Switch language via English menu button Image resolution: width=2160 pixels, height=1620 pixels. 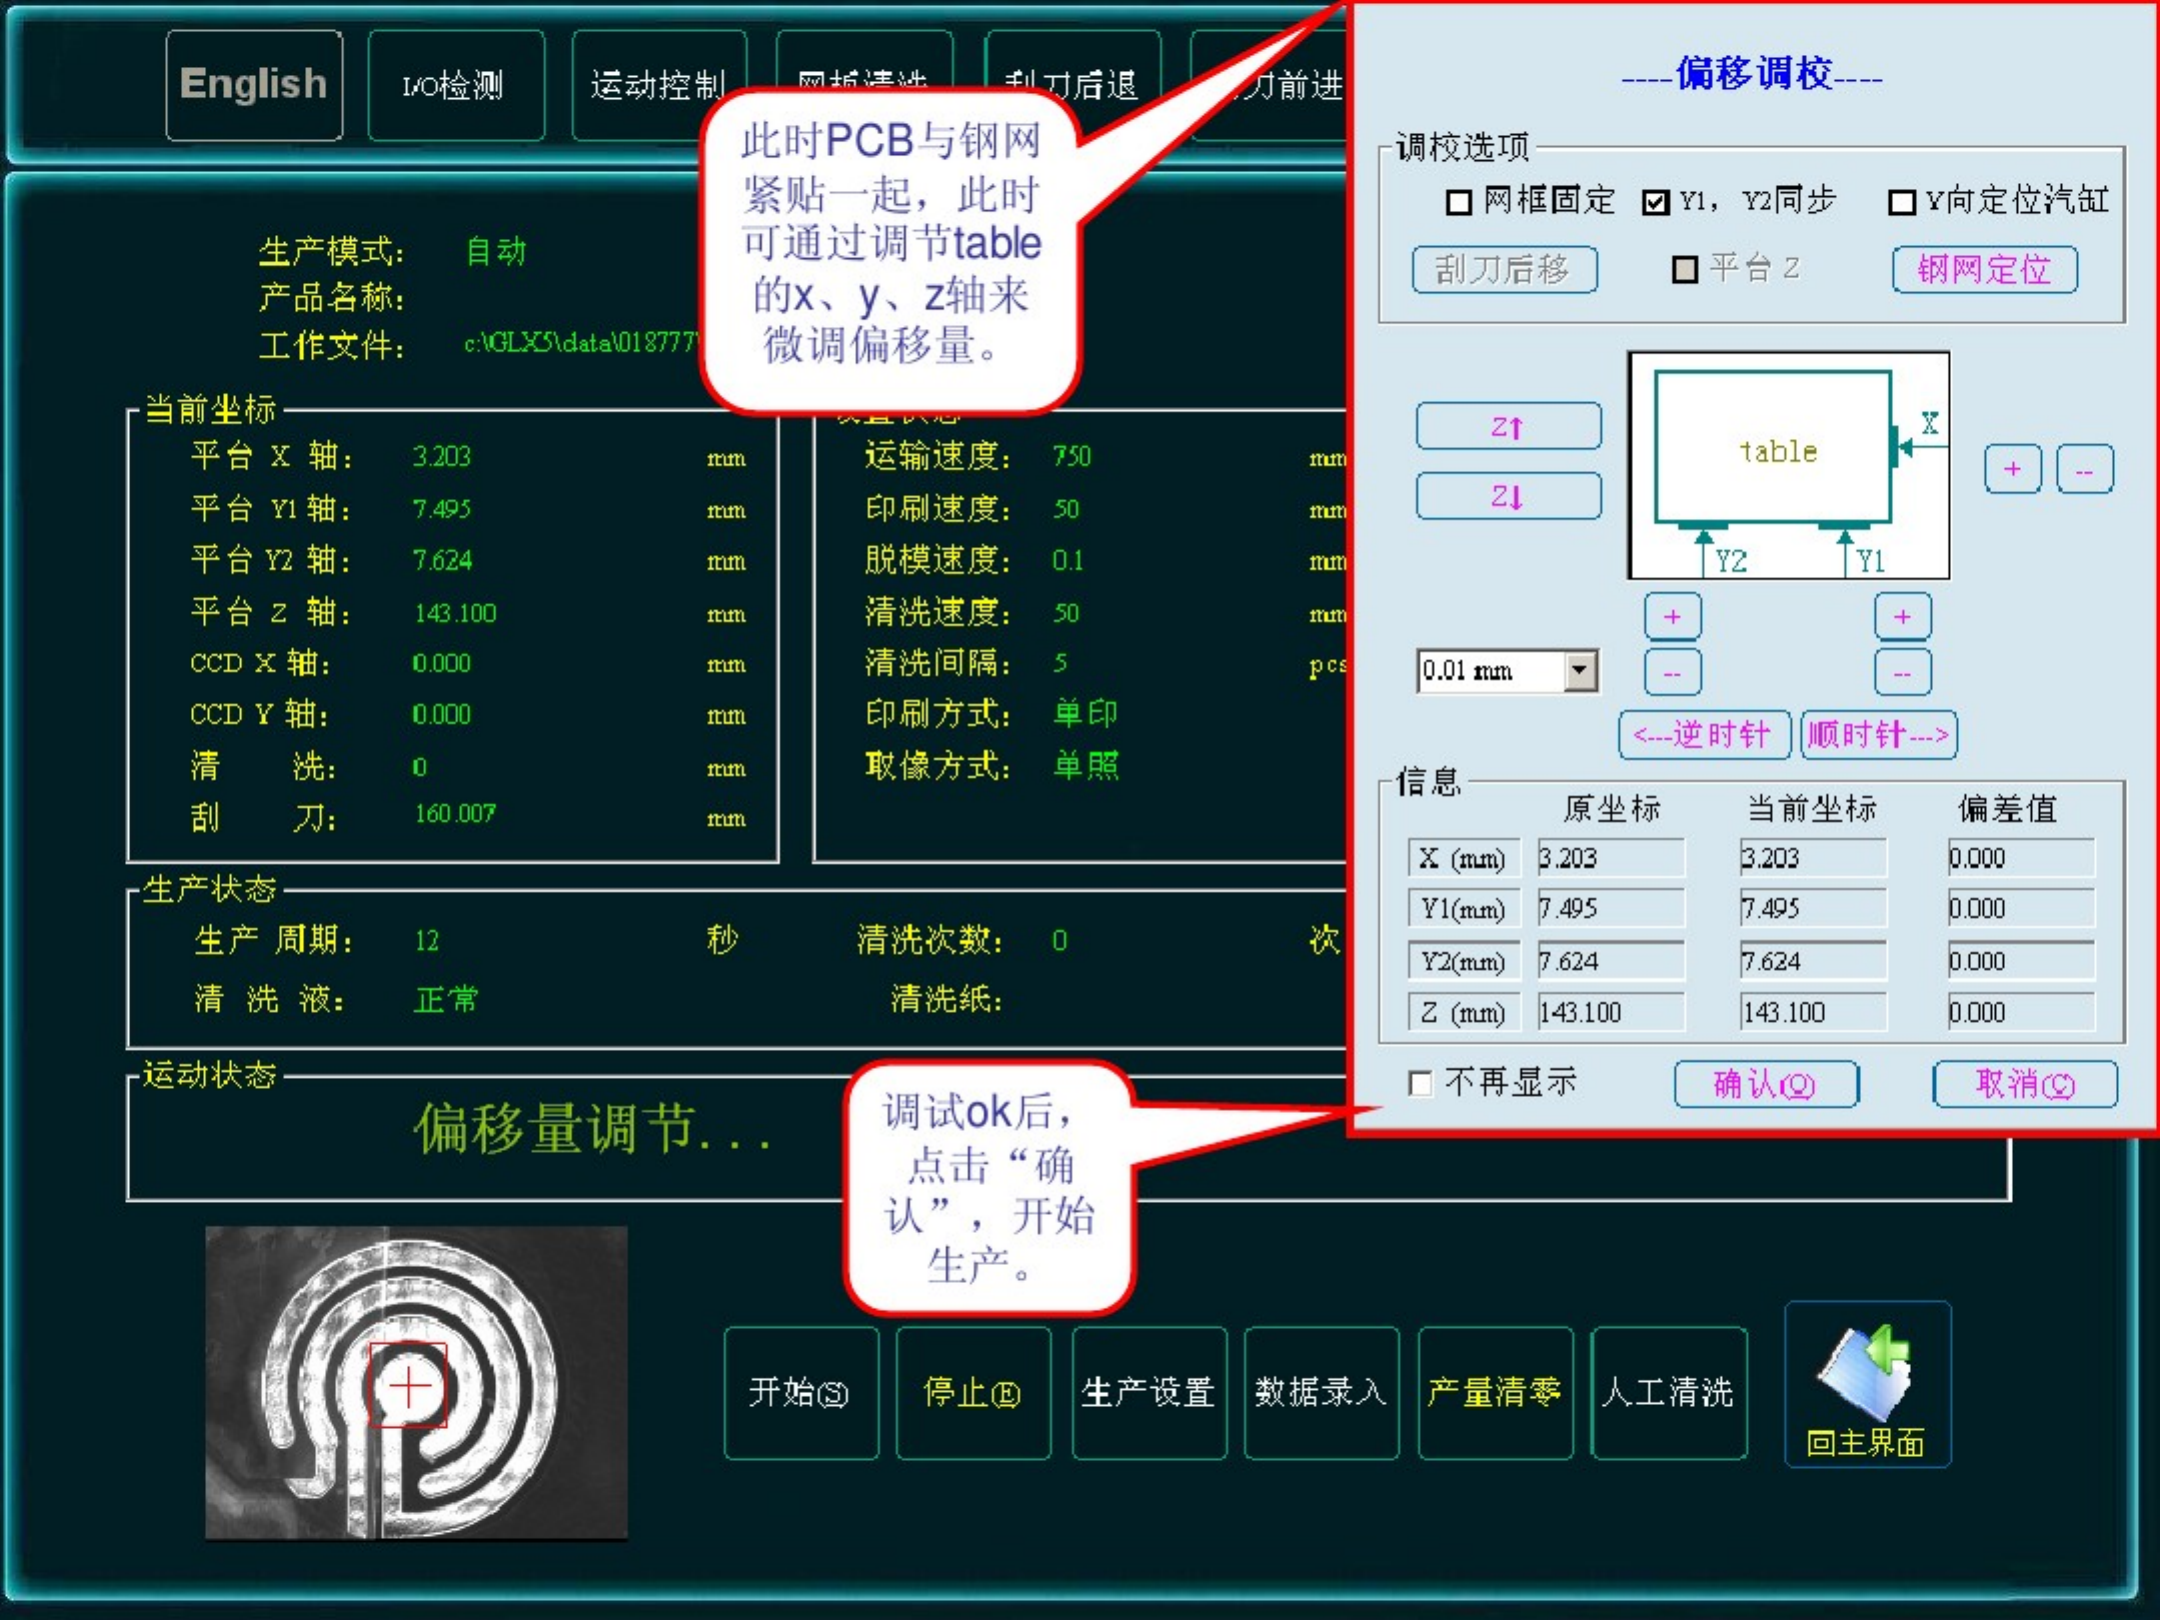[x=254, y=85]
